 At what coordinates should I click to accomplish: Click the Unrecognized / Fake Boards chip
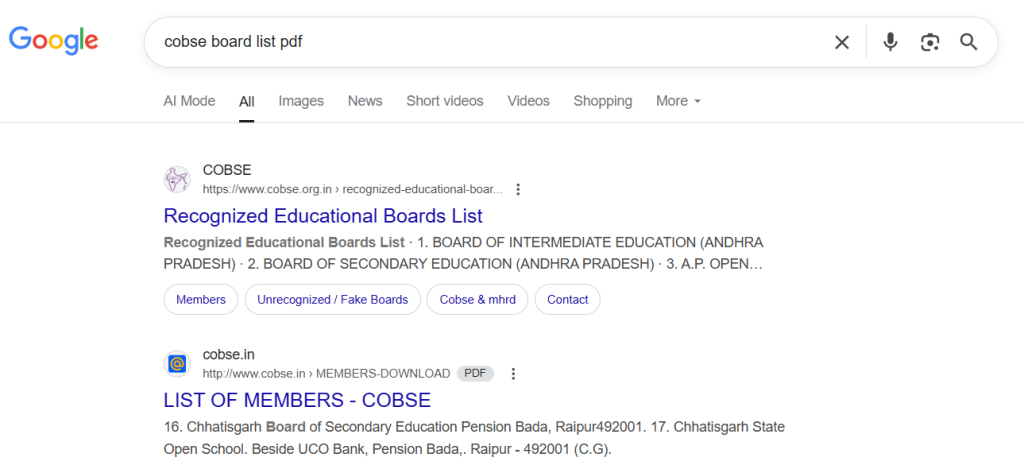(332, 300)
